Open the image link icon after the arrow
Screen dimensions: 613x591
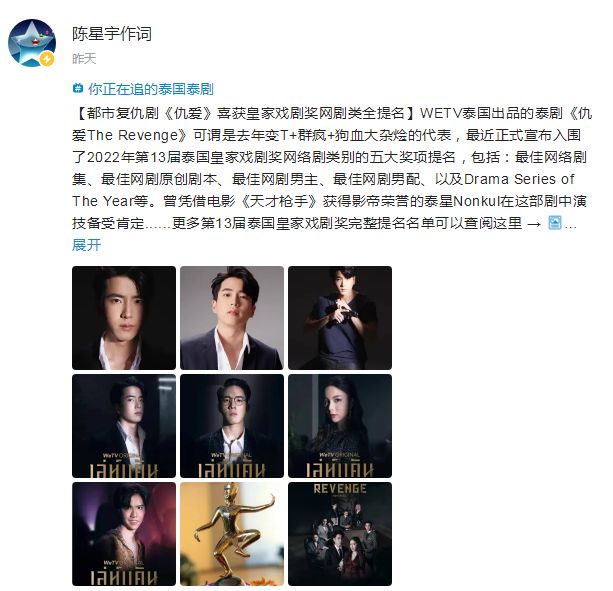(555, 223)
